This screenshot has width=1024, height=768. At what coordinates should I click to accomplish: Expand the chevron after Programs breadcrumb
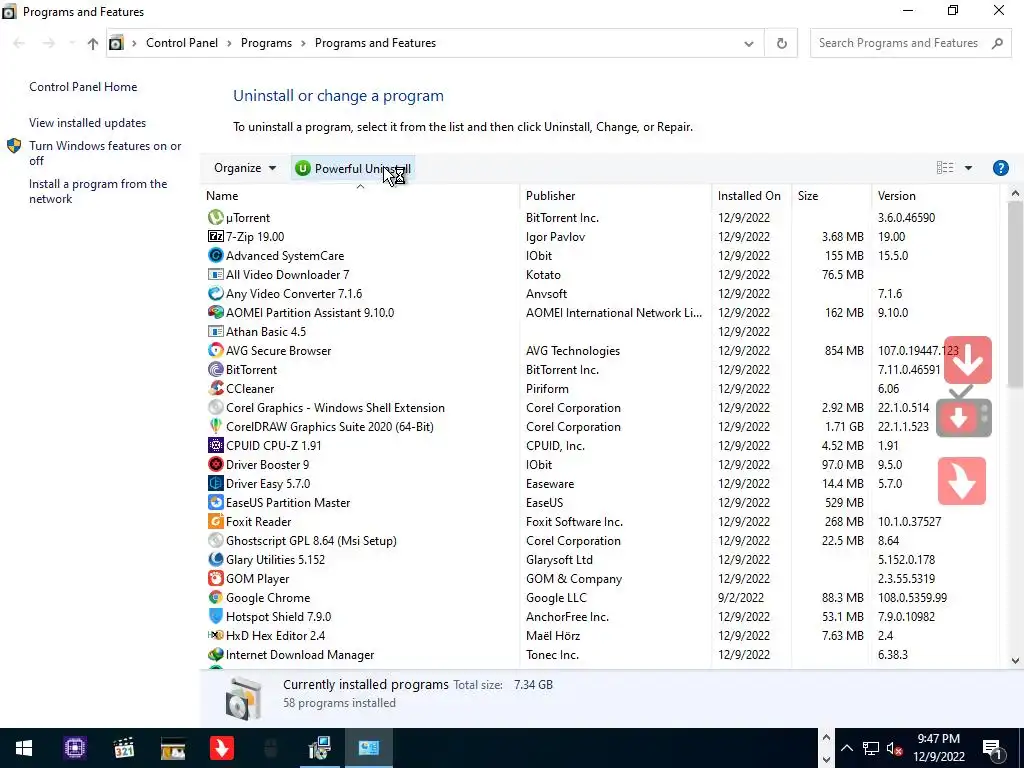tap(303, 43)
